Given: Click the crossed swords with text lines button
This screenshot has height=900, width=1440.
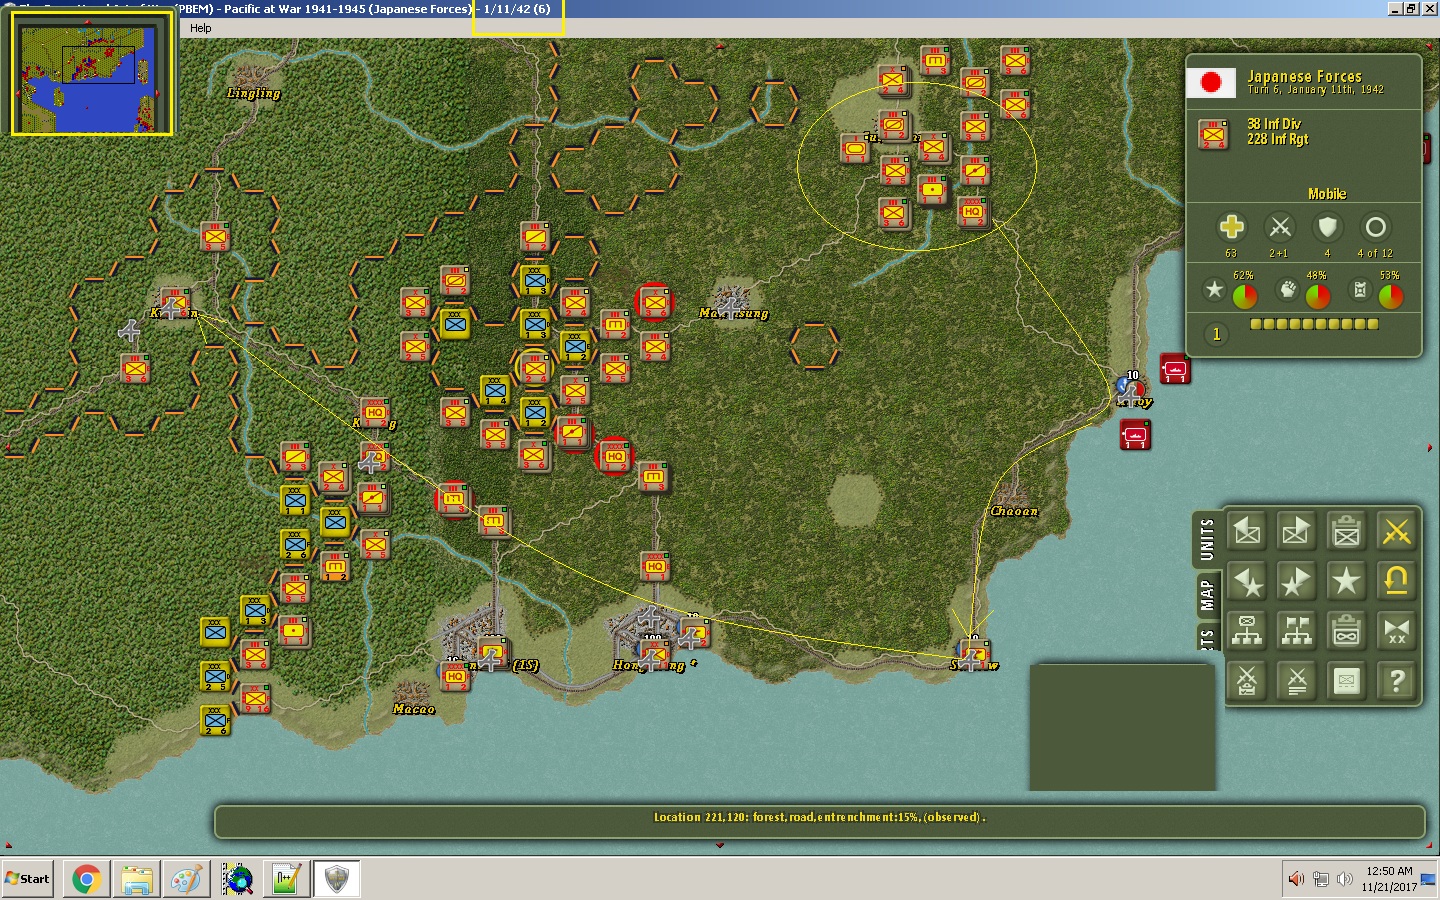Looking at the screenshot, I should 1296,681.
